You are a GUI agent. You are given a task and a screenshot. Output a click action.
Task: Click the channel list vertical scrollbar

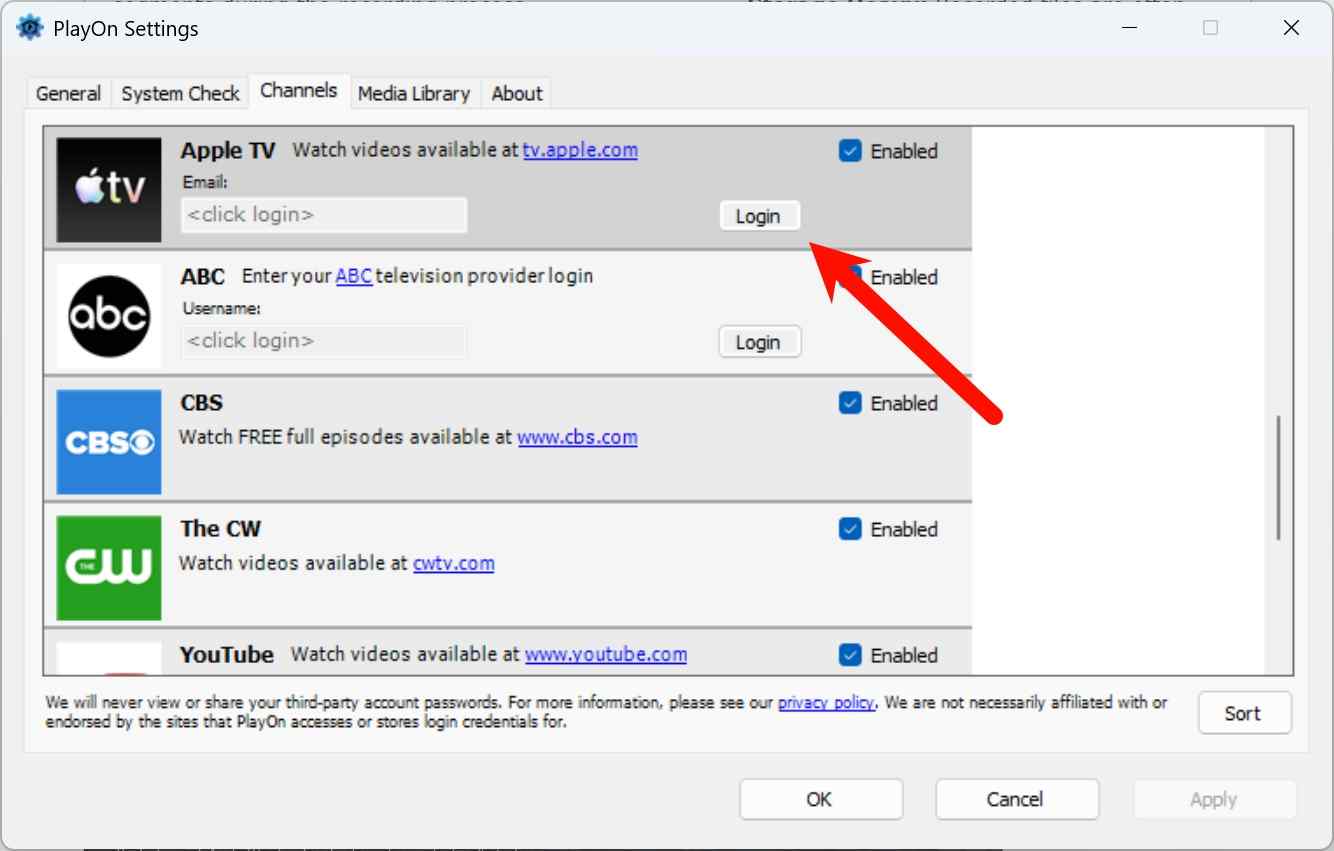(1279, 480)
